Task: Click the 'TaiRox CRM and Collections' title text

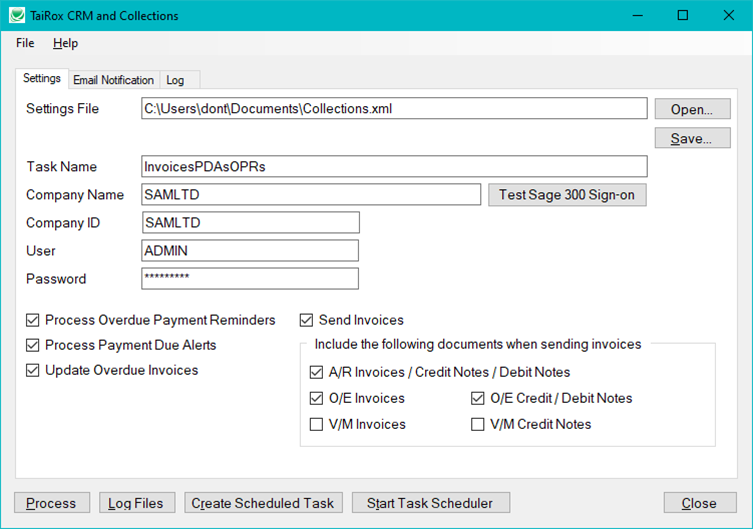Action: tap(104, 16)
